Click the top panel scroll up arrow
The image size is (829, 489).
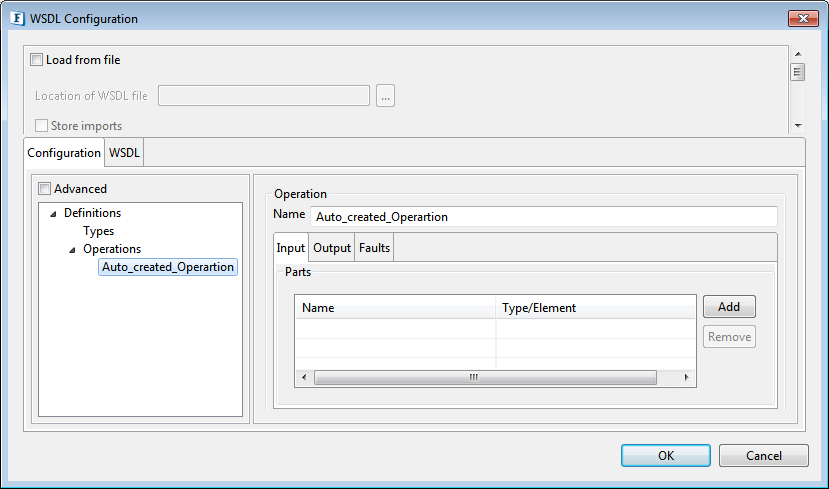[x=798, y=54]
